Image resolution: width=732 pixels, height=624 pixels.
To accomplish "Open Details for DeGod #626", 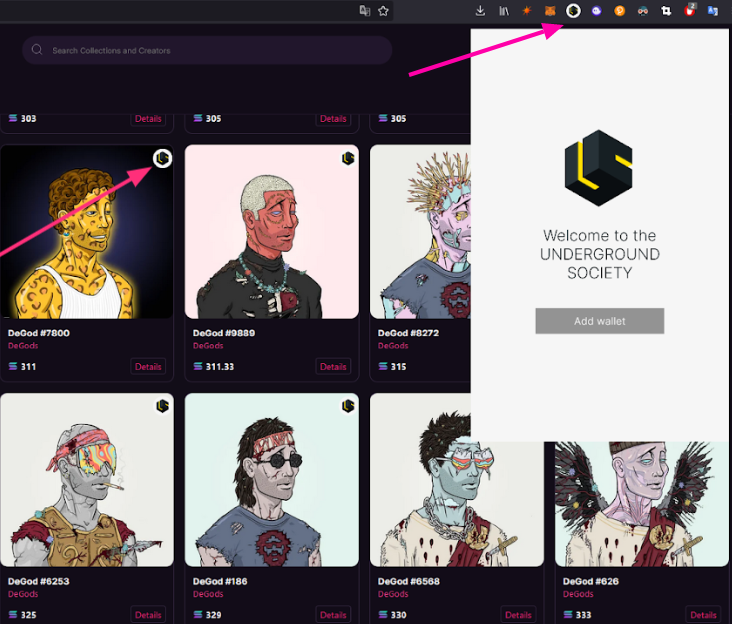I will pyautogui.click(x=703, y=615).
